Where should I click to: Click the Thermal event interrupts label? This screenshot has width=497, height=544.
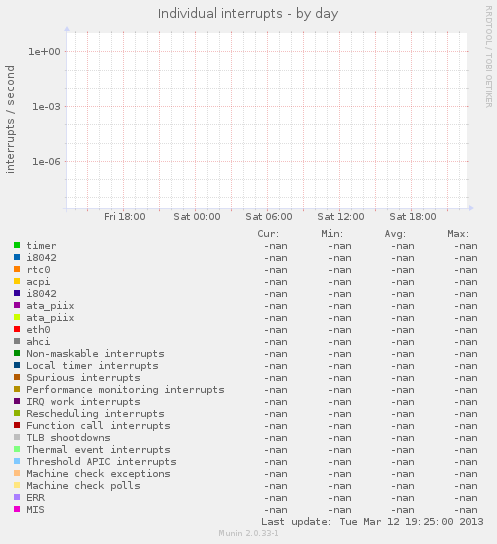[98, 450]
